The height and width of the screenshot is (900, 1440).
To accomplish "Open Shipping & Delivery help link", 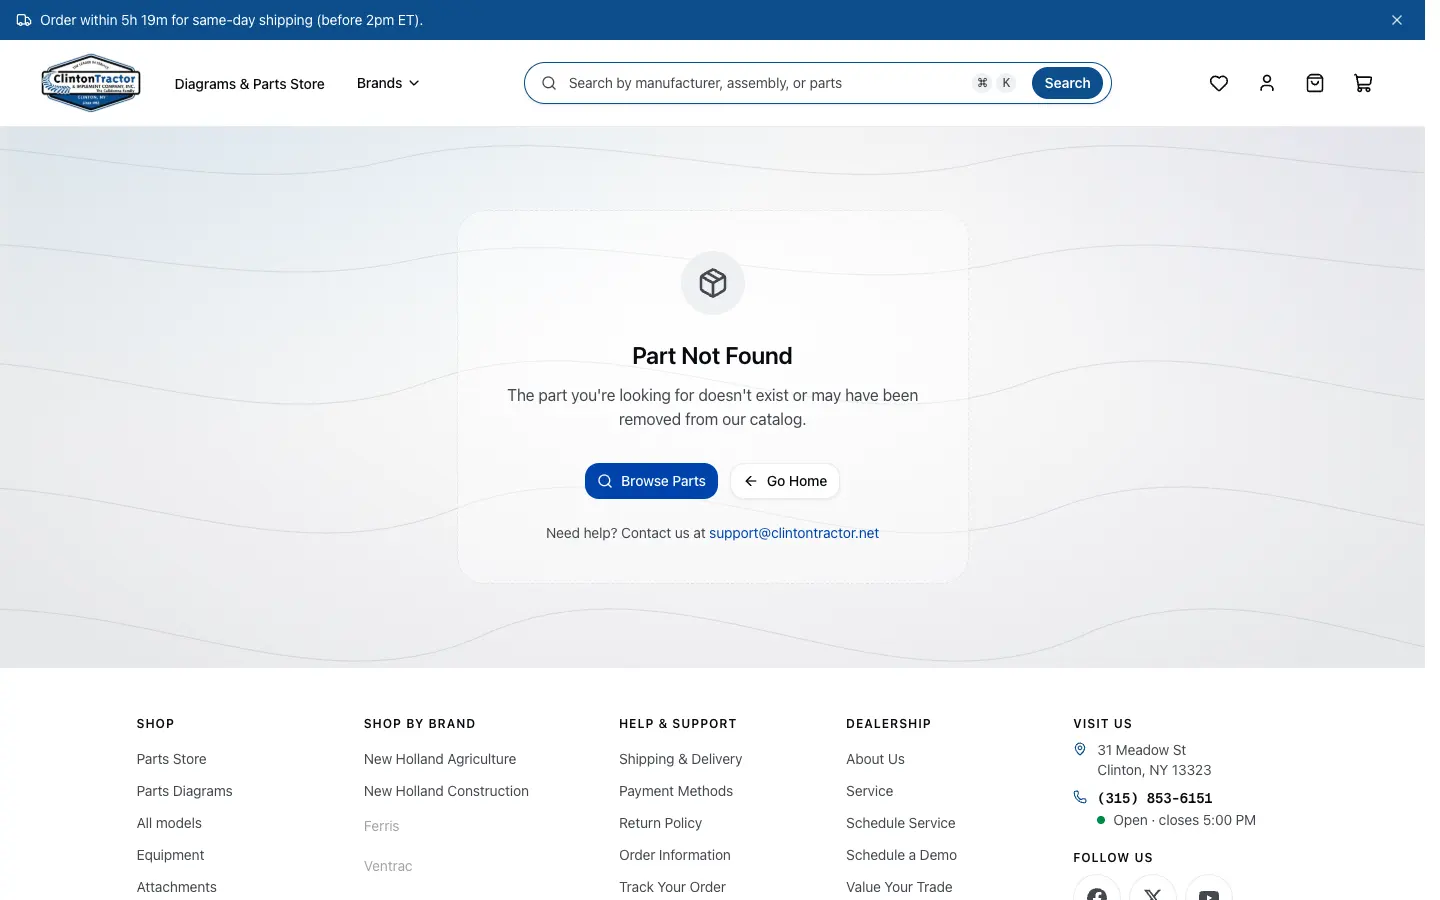I will pos(680,759).
